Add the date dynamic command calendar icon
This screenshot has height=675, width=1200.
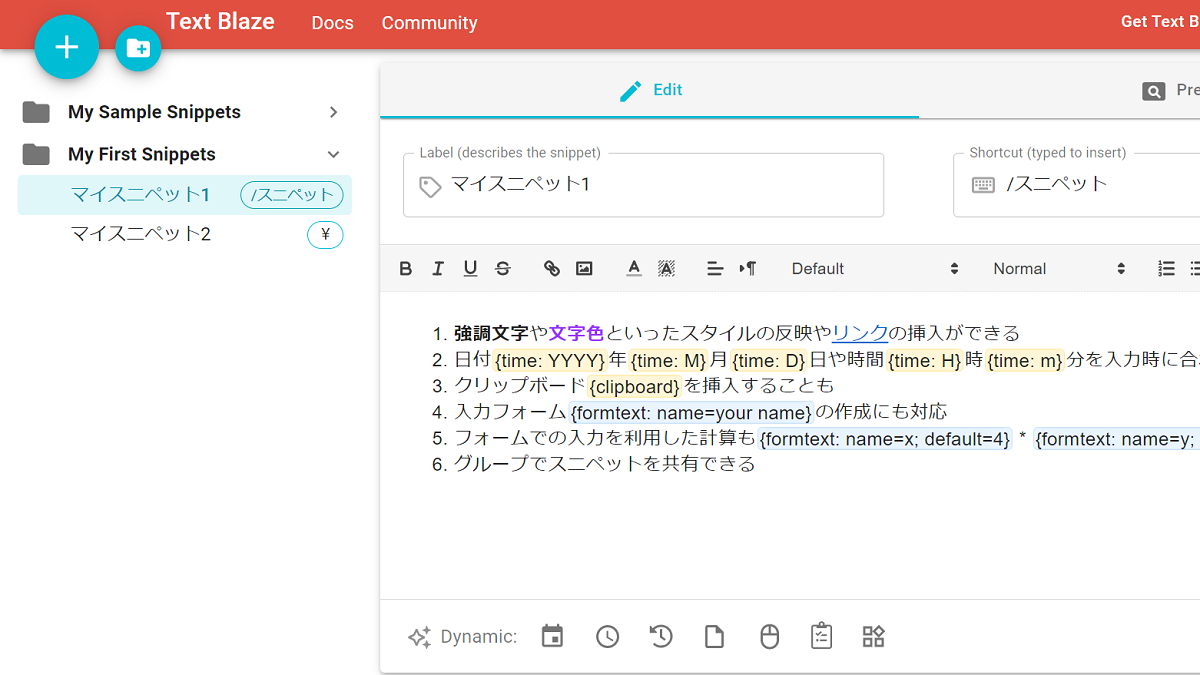(x=552, y=636)
